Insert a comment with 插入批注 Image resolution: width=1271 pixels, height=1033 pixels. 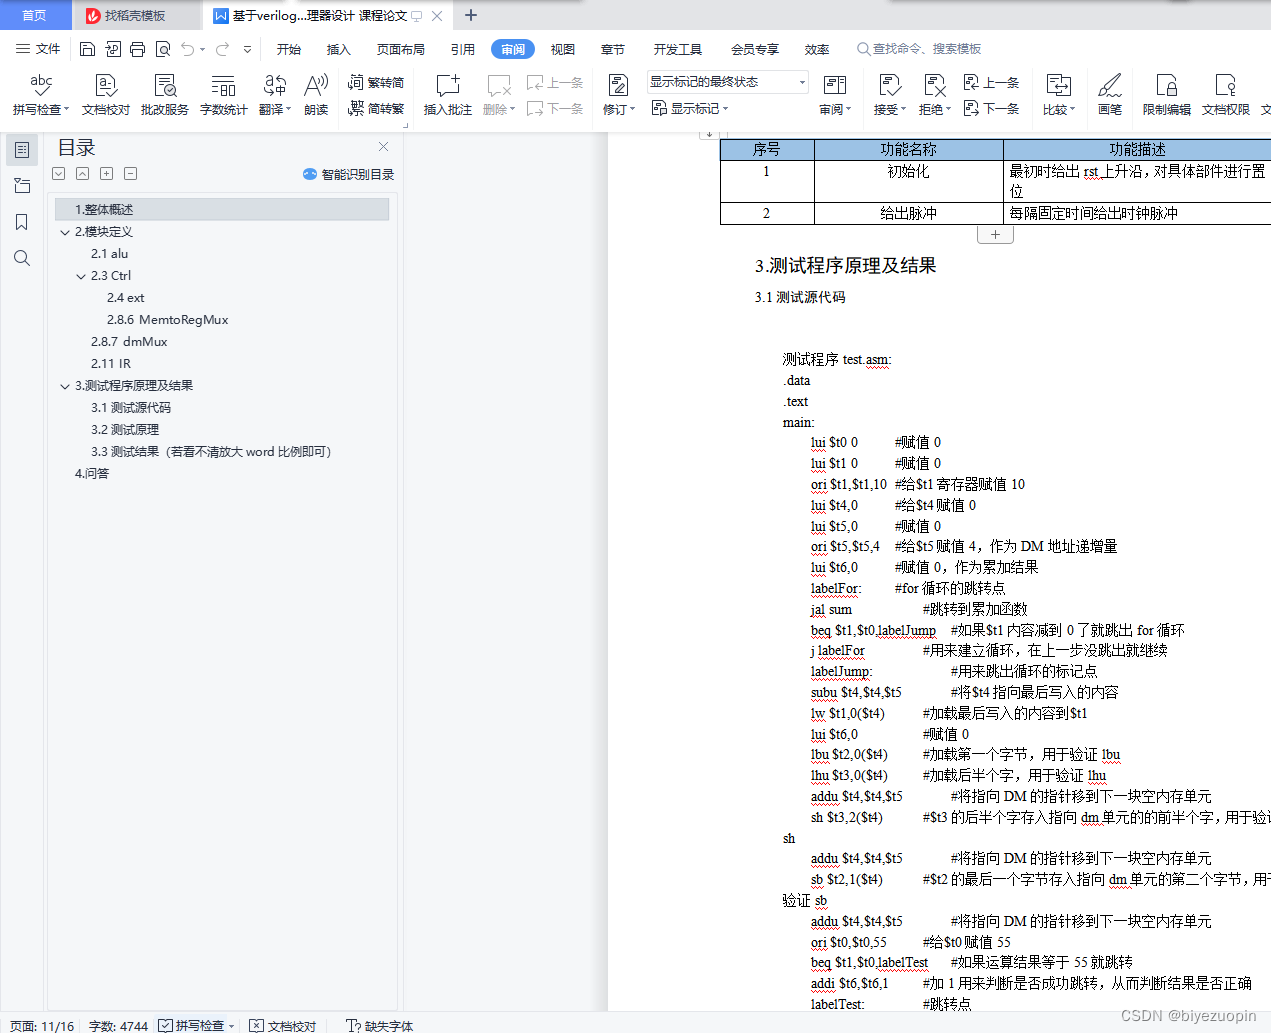click(448, 95)
